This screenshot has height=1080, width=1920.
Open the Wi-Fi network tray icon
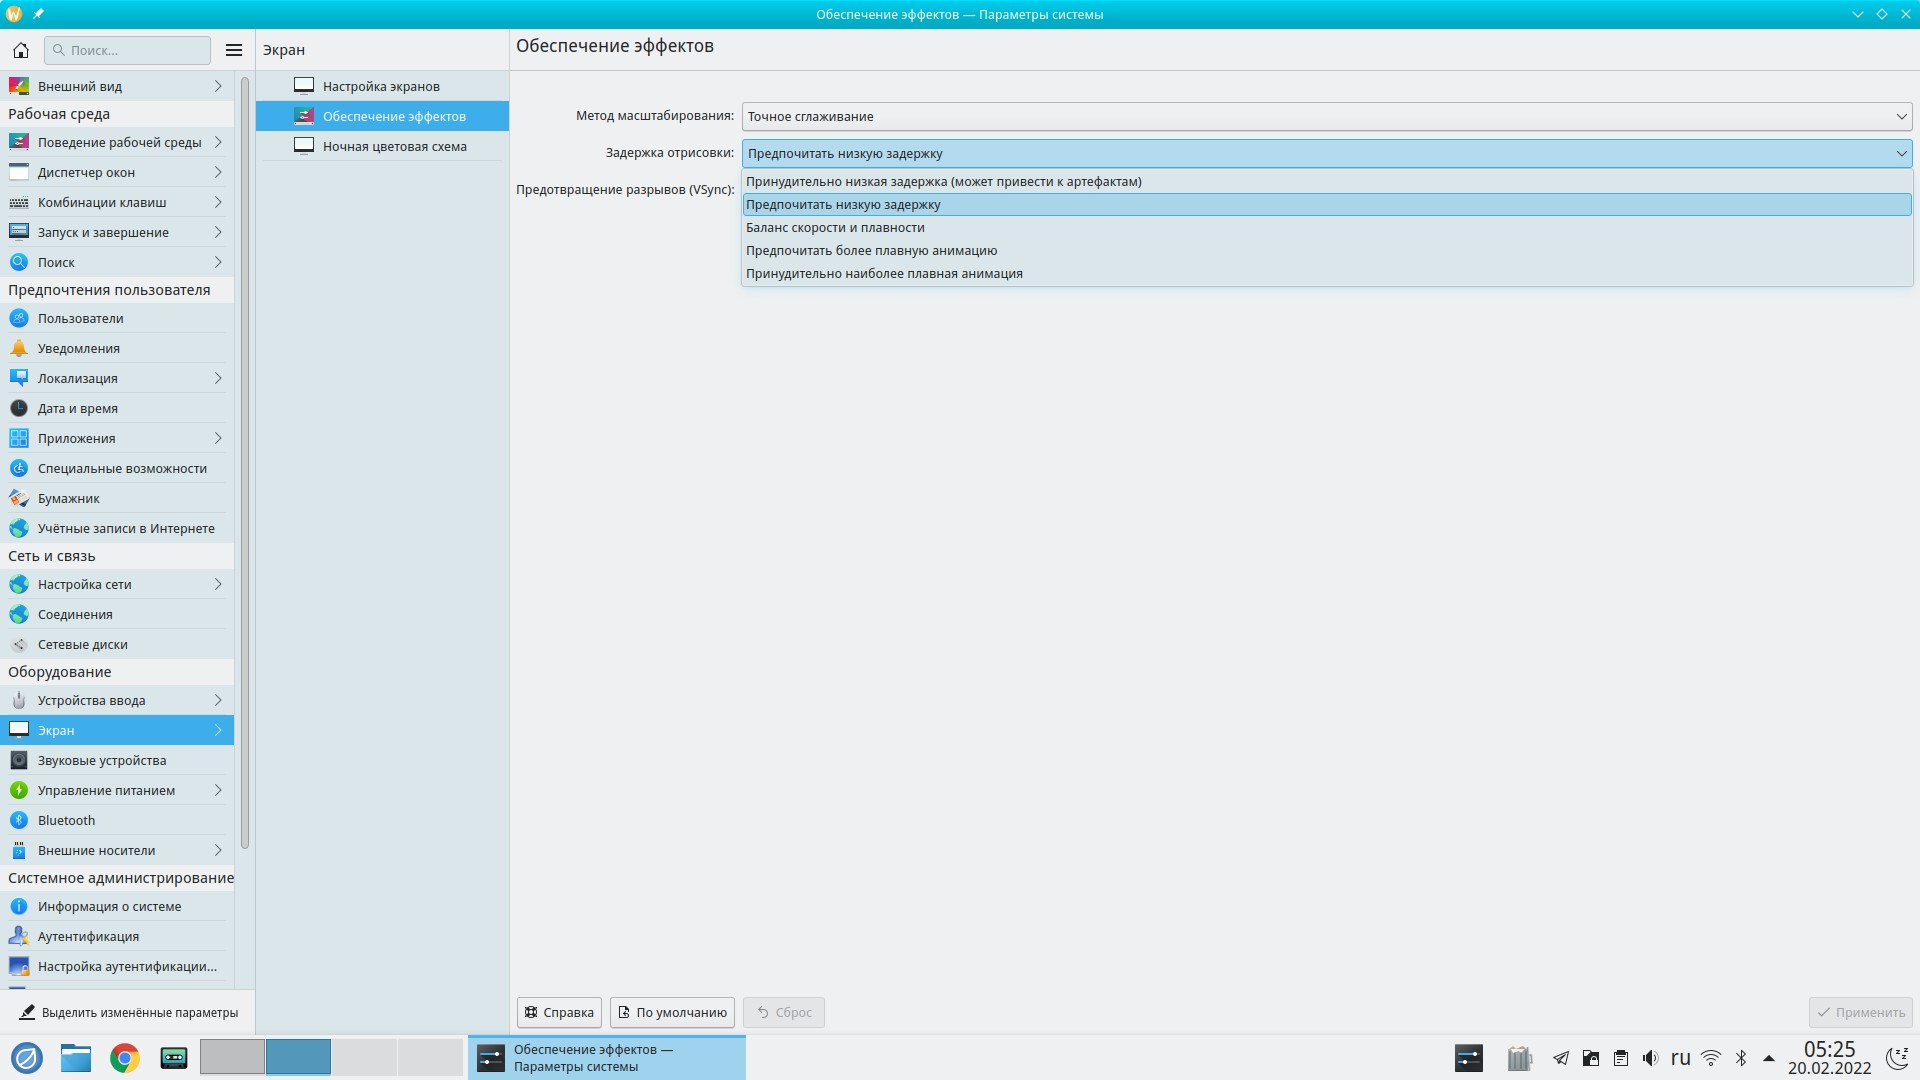click(x=1711, y=1058)
